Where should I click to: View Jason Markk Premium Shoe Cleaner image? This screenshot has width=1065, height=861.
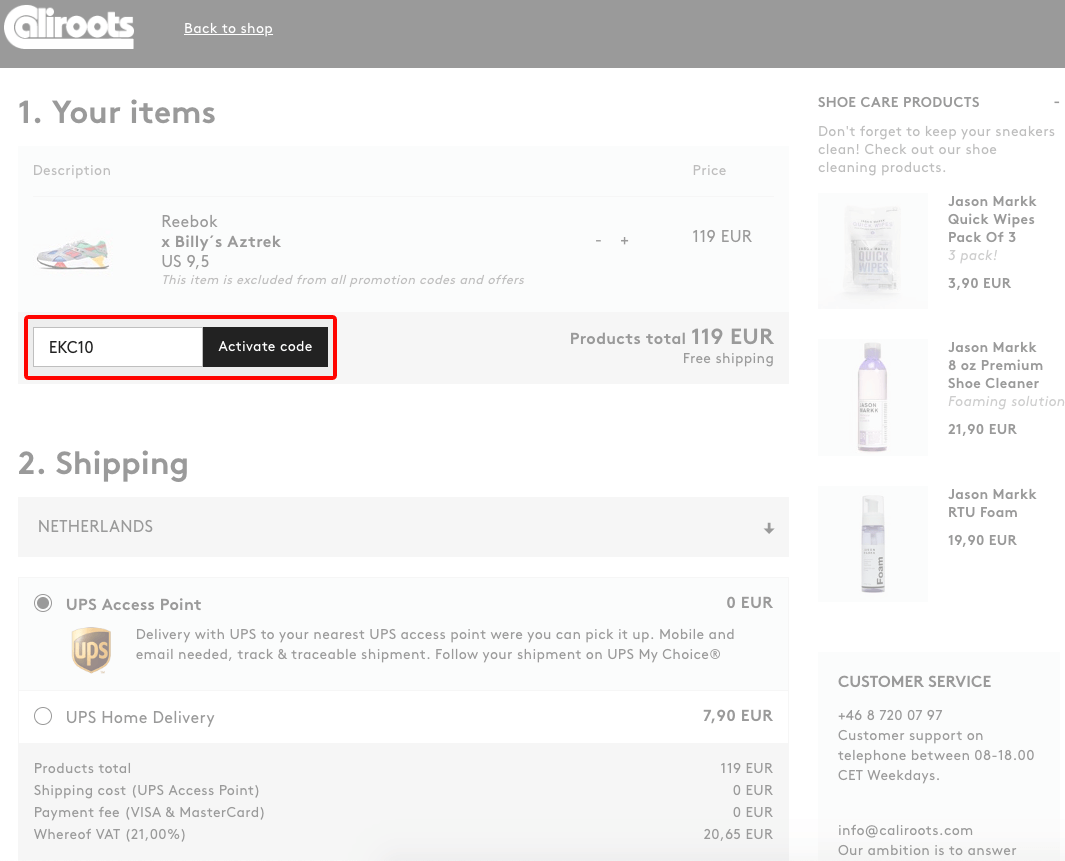point(873,398)
